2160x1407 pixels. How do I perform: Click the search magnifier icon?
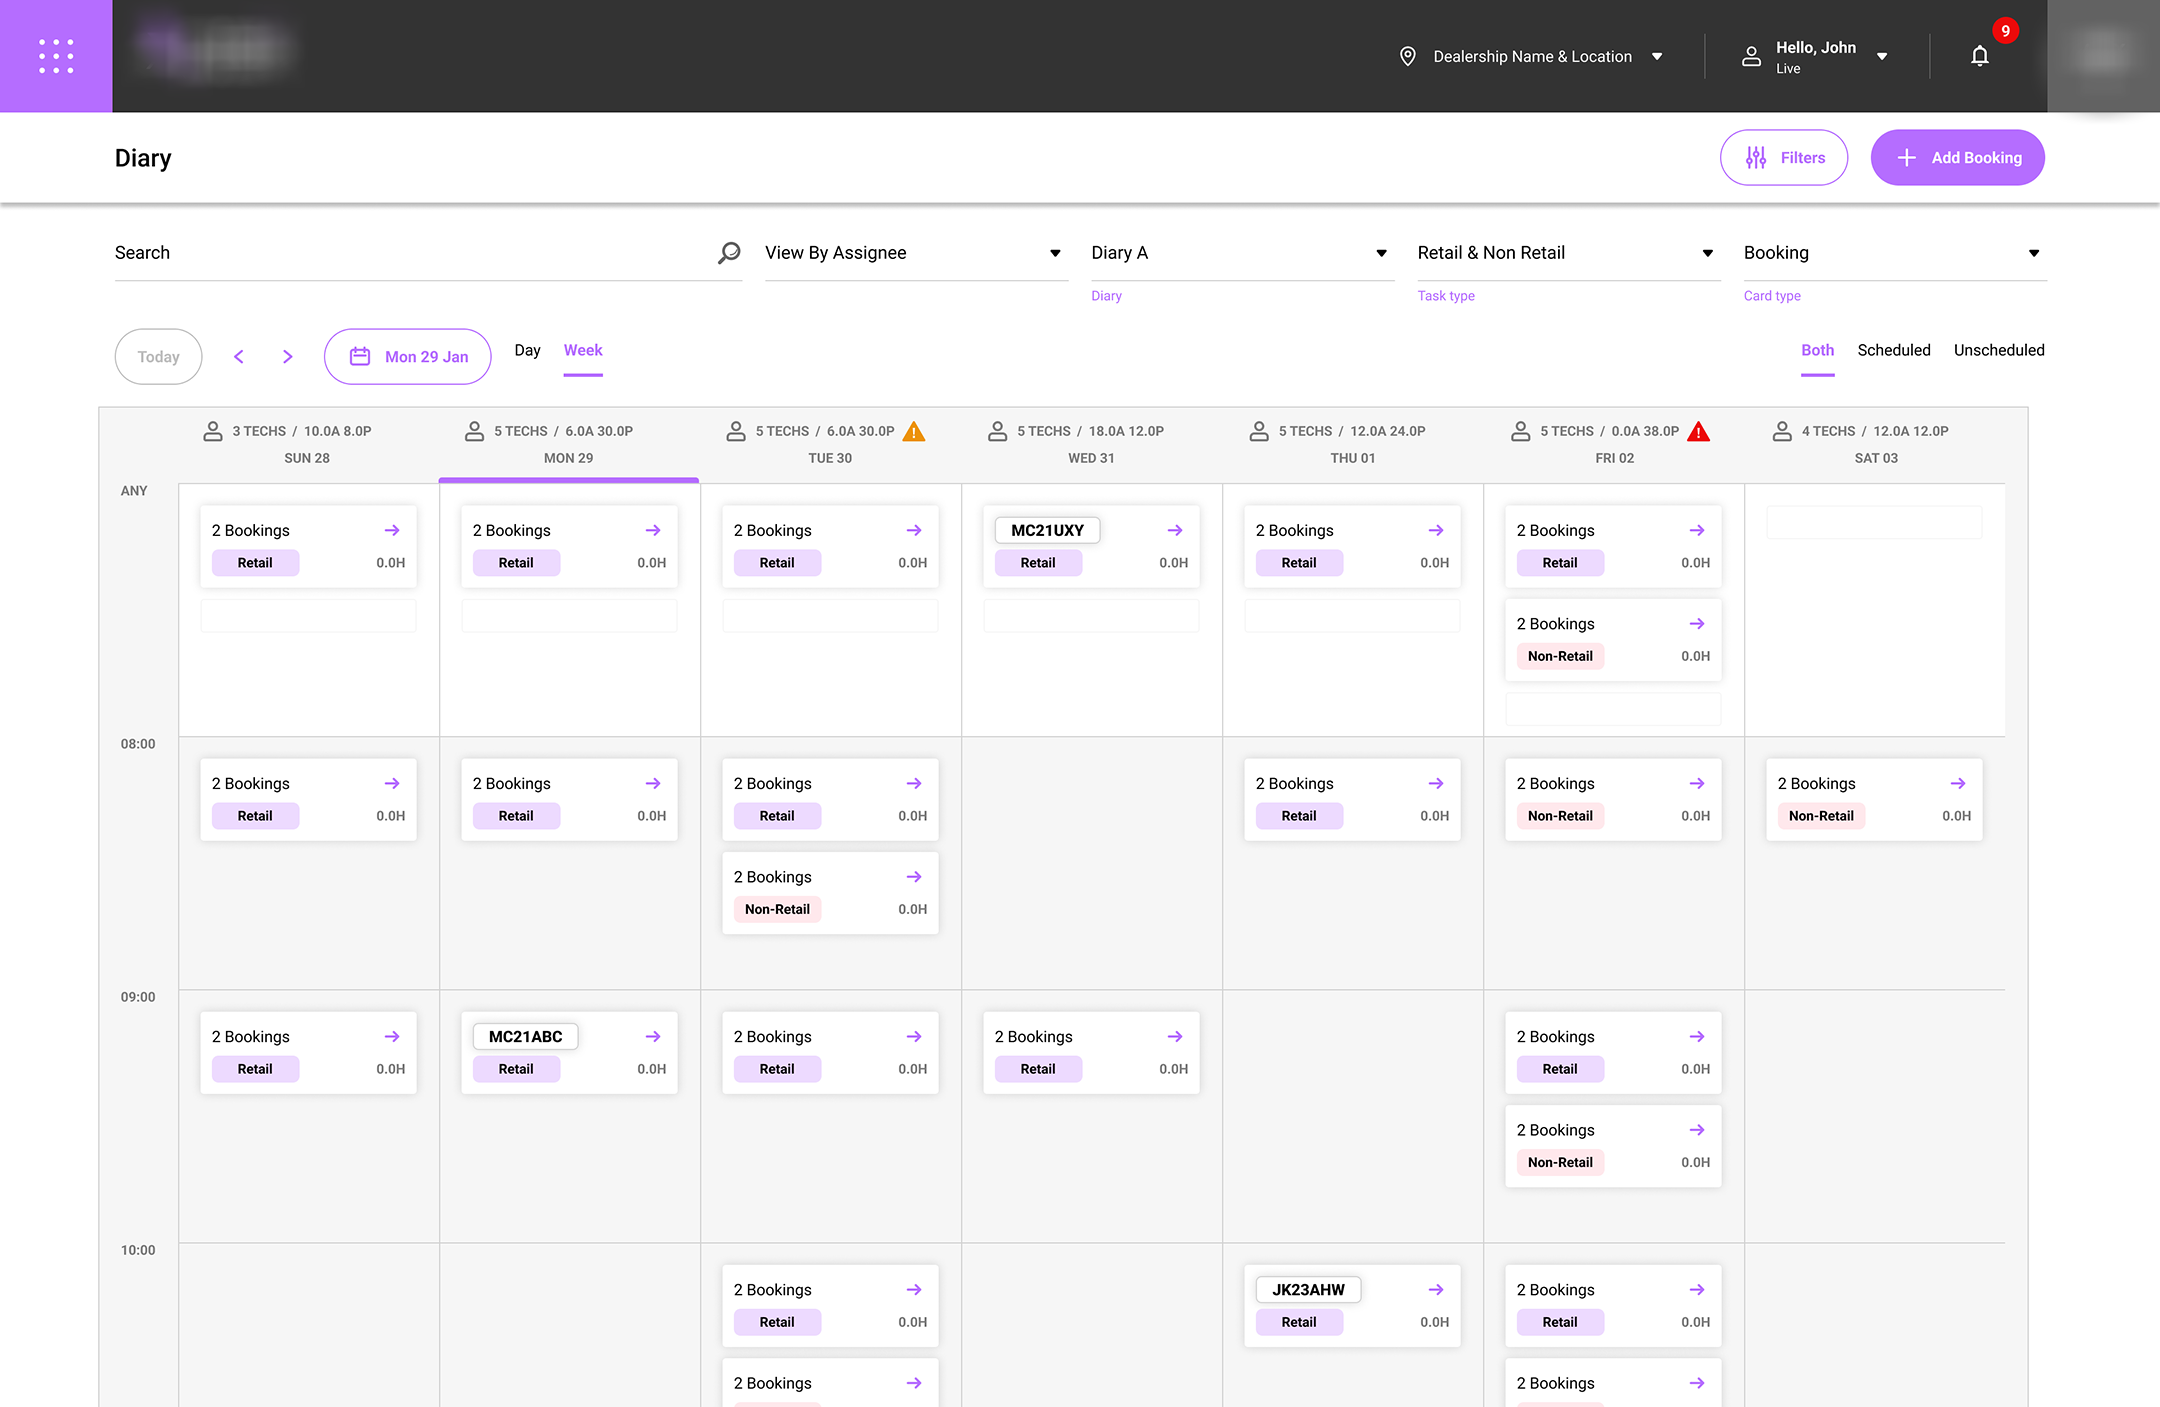729,253
